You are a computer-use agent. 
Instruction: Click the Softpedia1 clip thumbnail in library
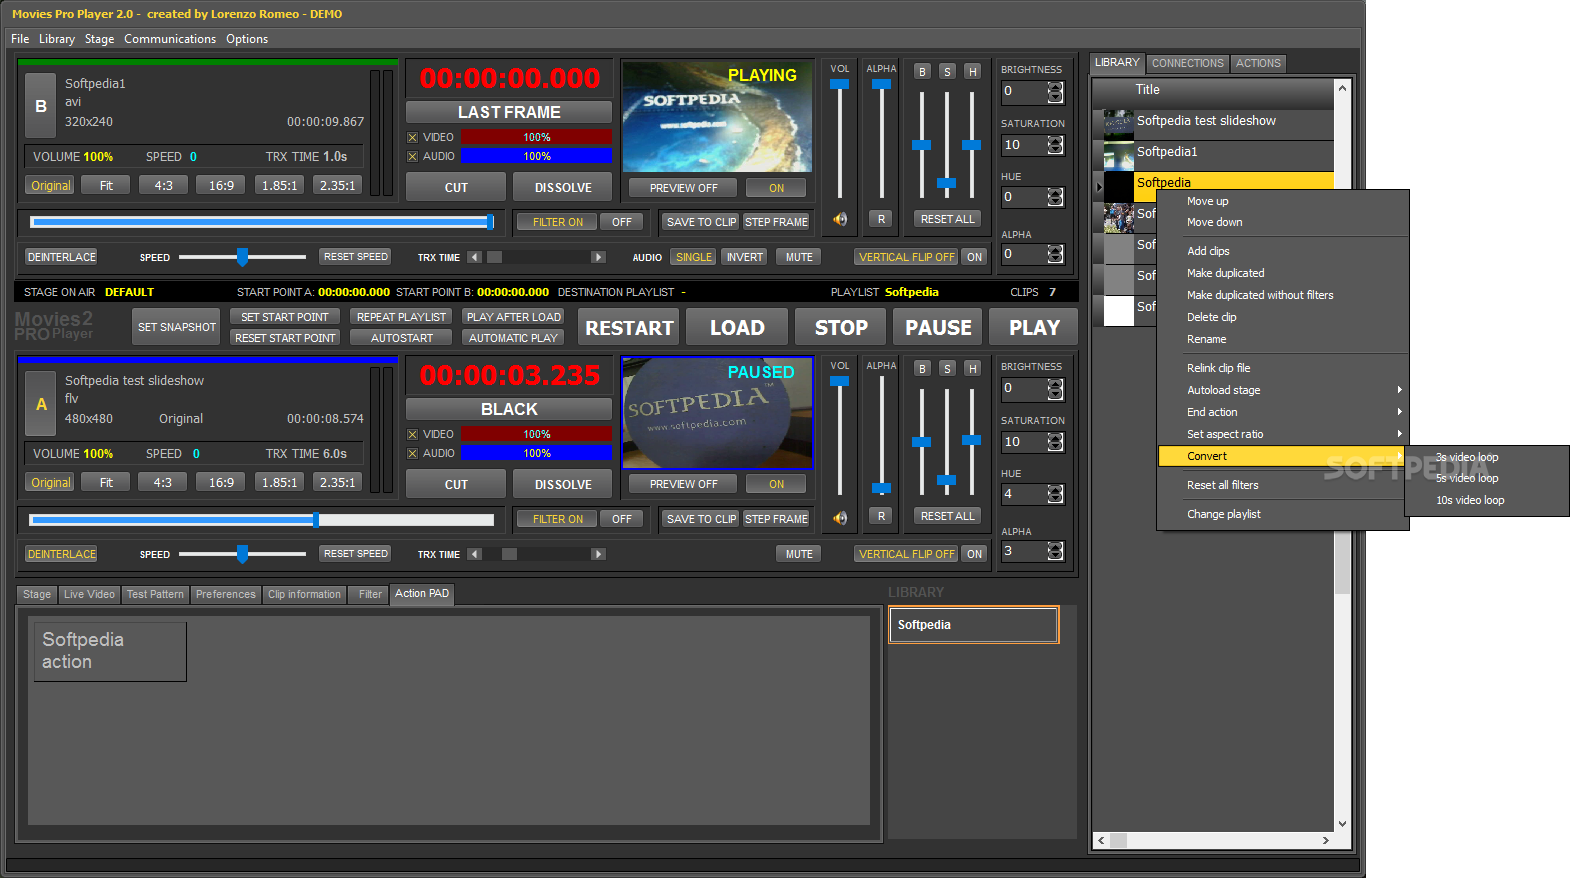pyautogui.click(x=1118, y=155)
